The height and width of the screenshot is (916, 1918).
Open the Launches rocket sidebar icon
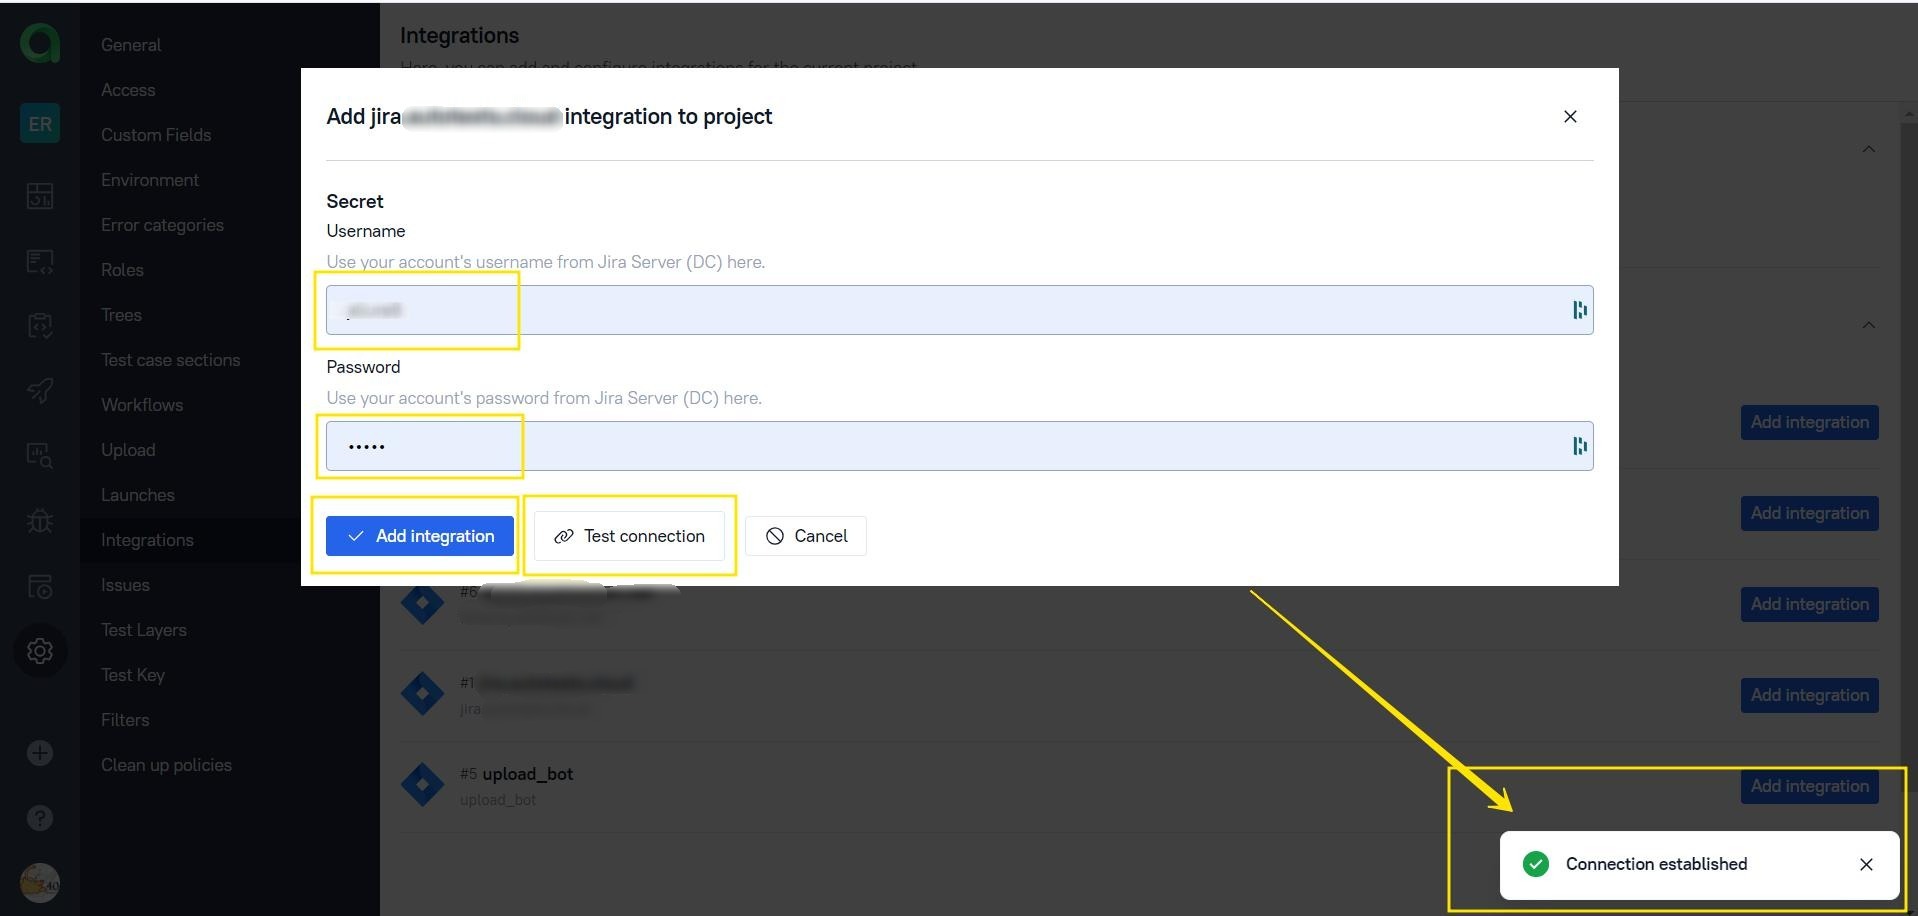(x=40, y=390)
